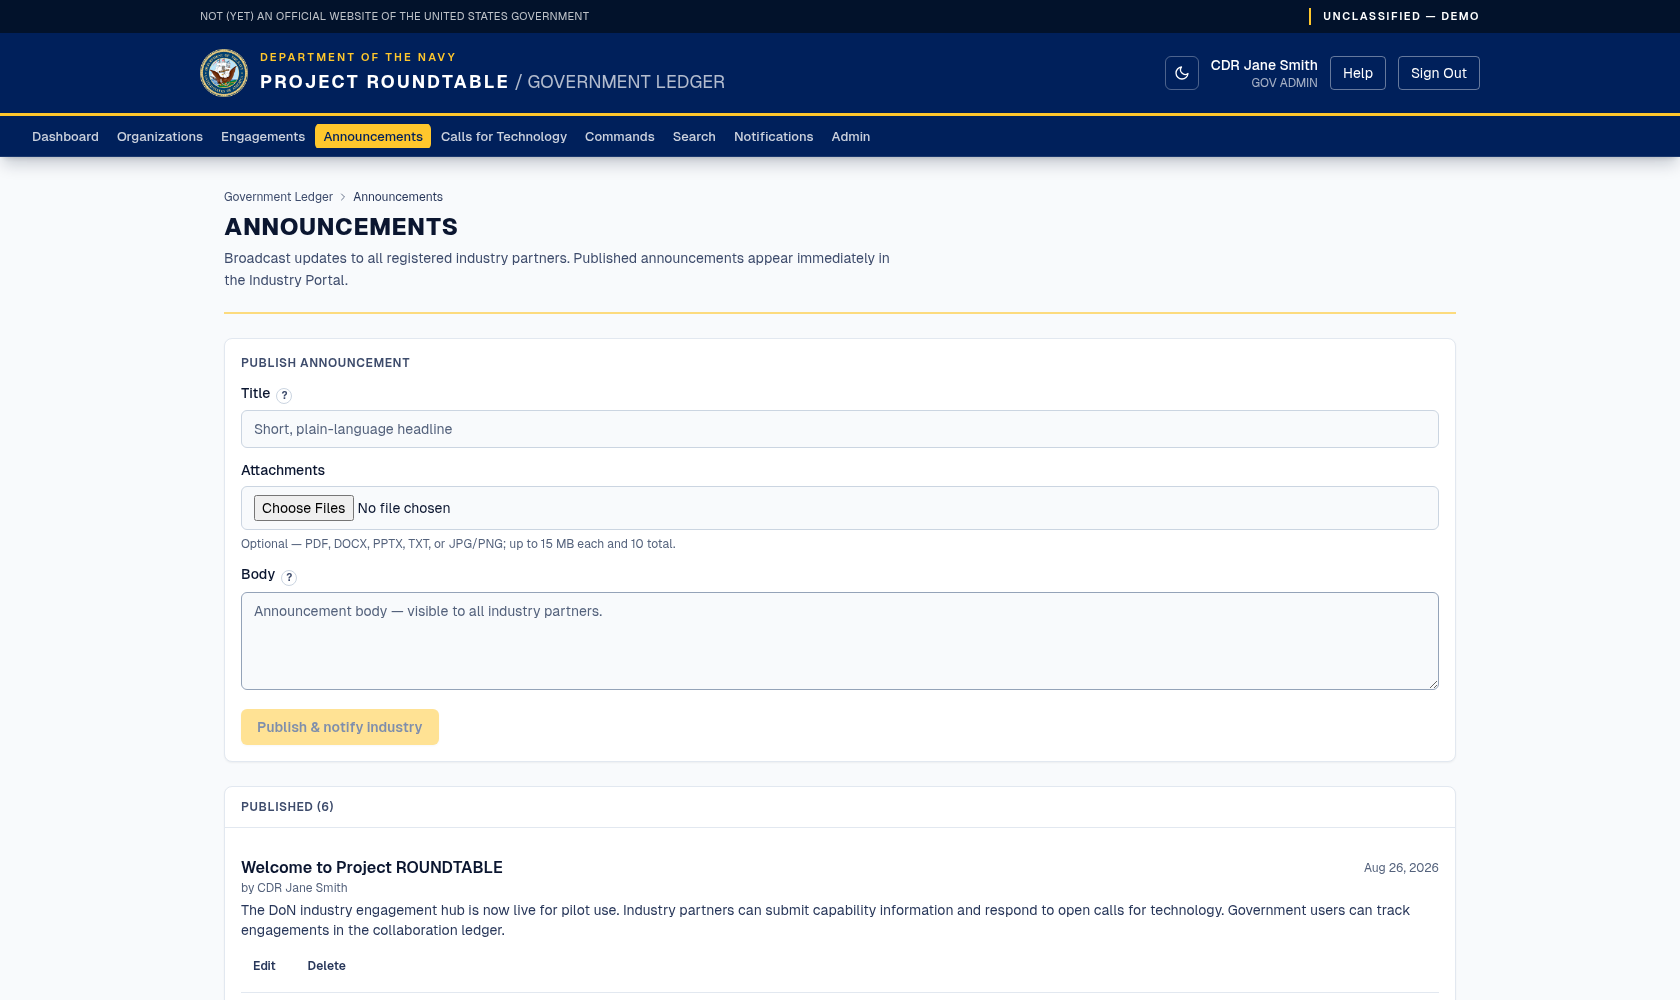Delete the Welcome to Project ROUNDTABLE announcement

pos(326,966)
